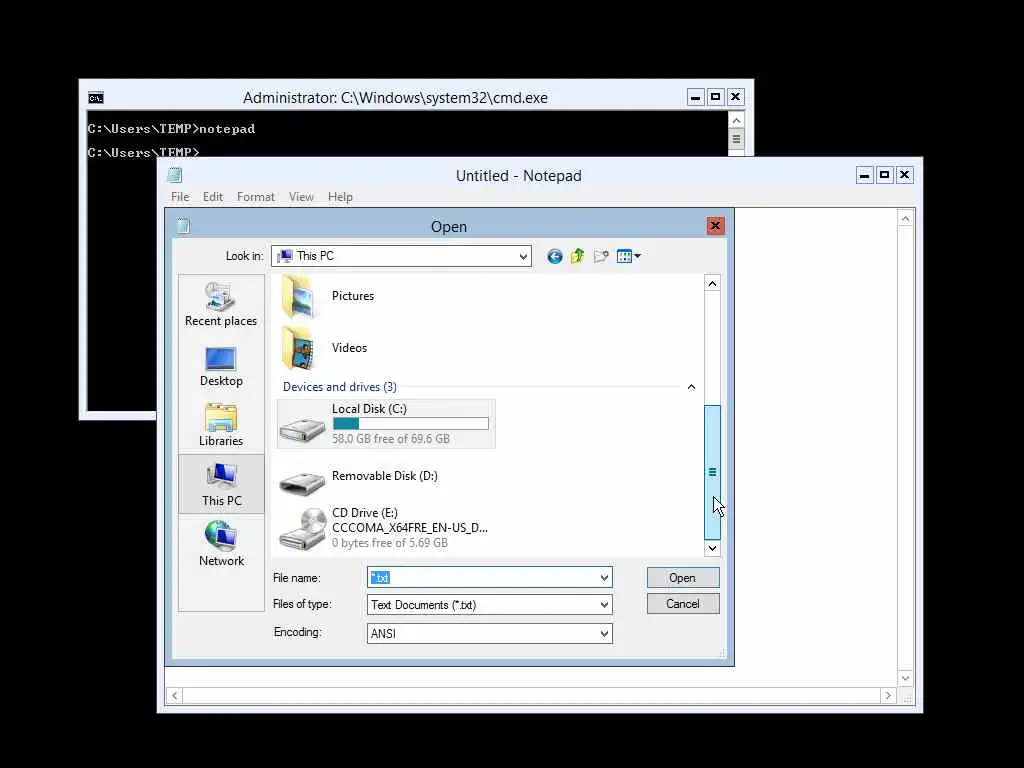Viewport: 1024px width, 768px height.
Task: Click the 'Removable Disk (D:)' label
Action: pos(385,476)
